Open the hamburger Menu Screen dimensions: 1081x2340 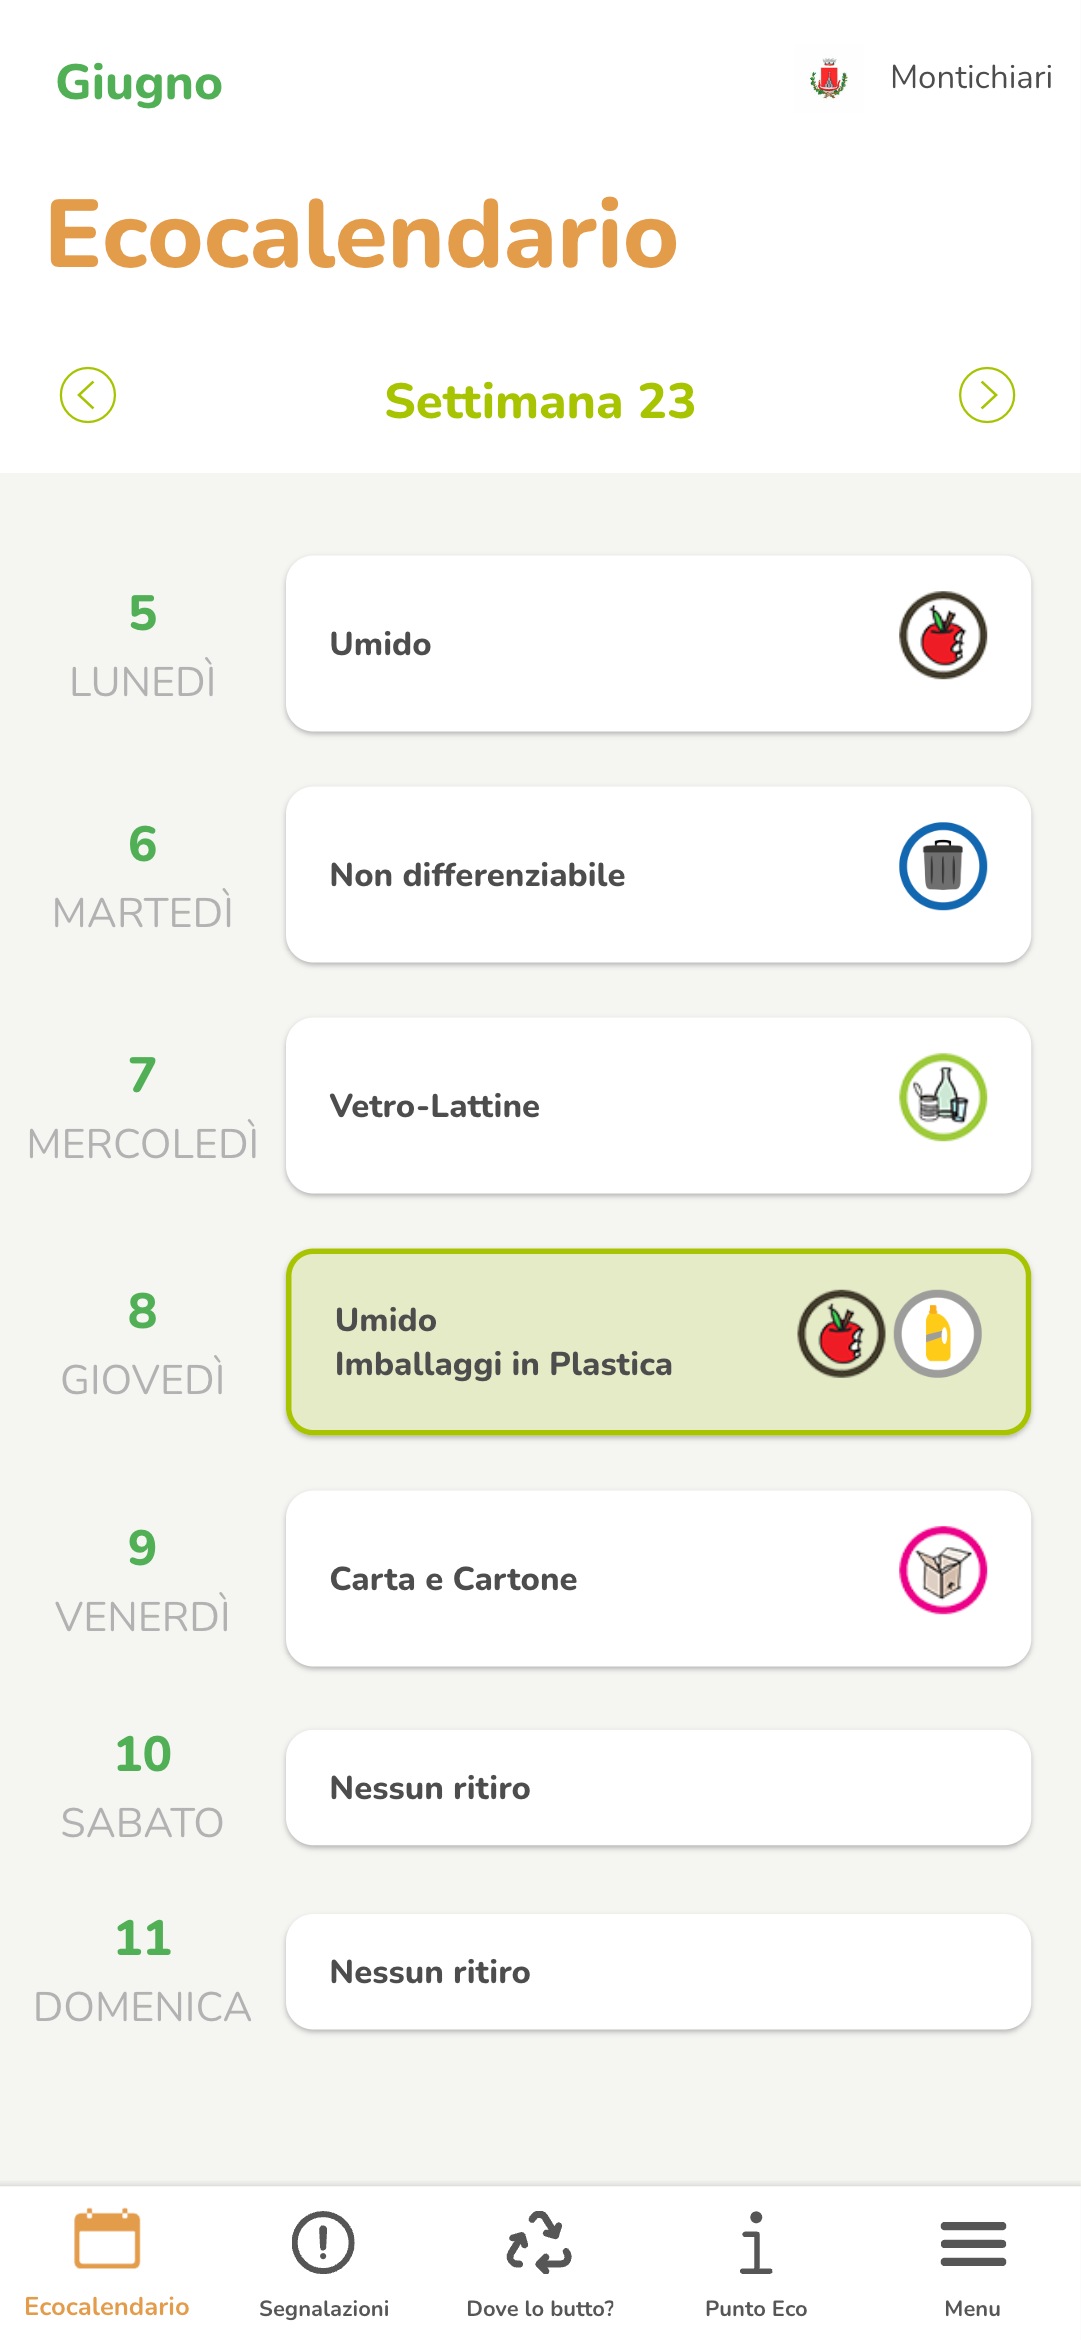[x=972, y=2262]
